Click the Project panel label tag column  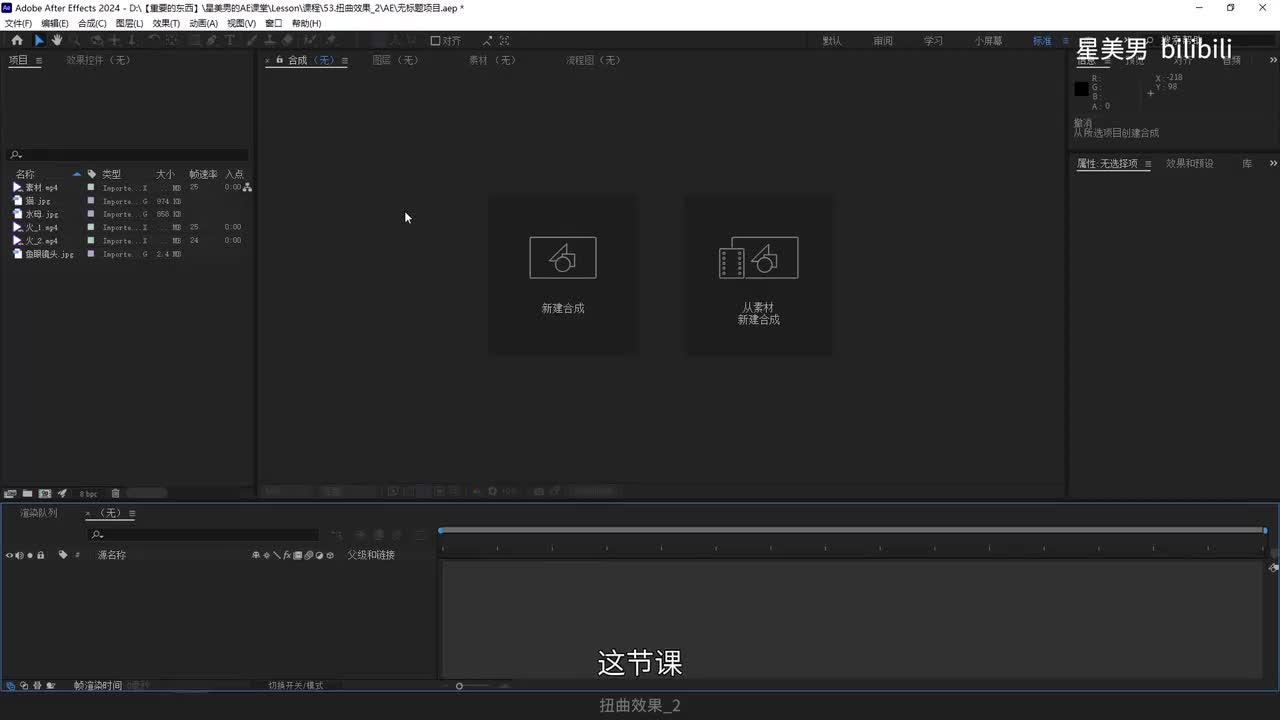[92, 174]
